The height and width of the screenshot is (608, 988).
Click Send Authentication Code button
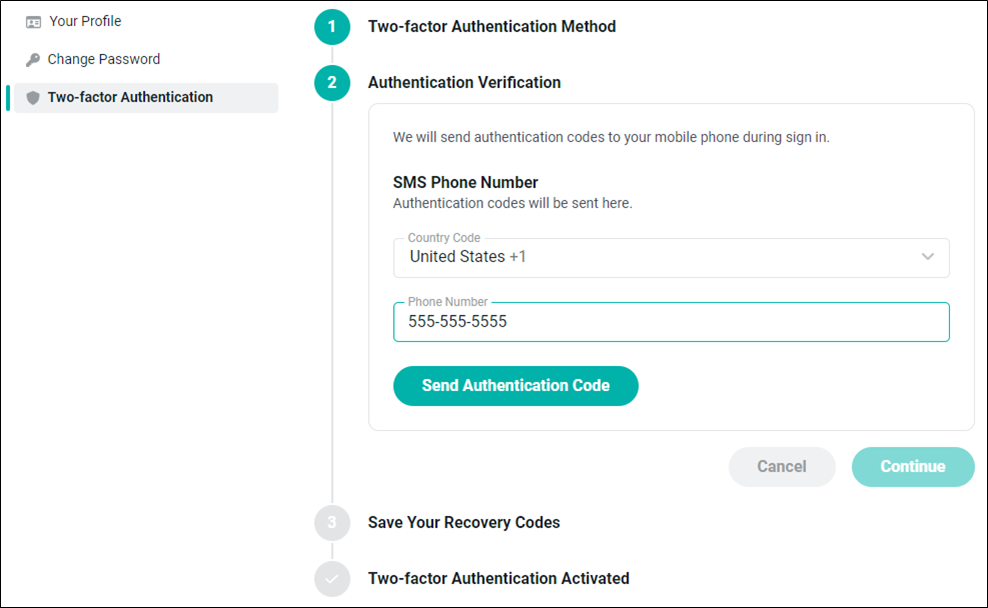515,386
